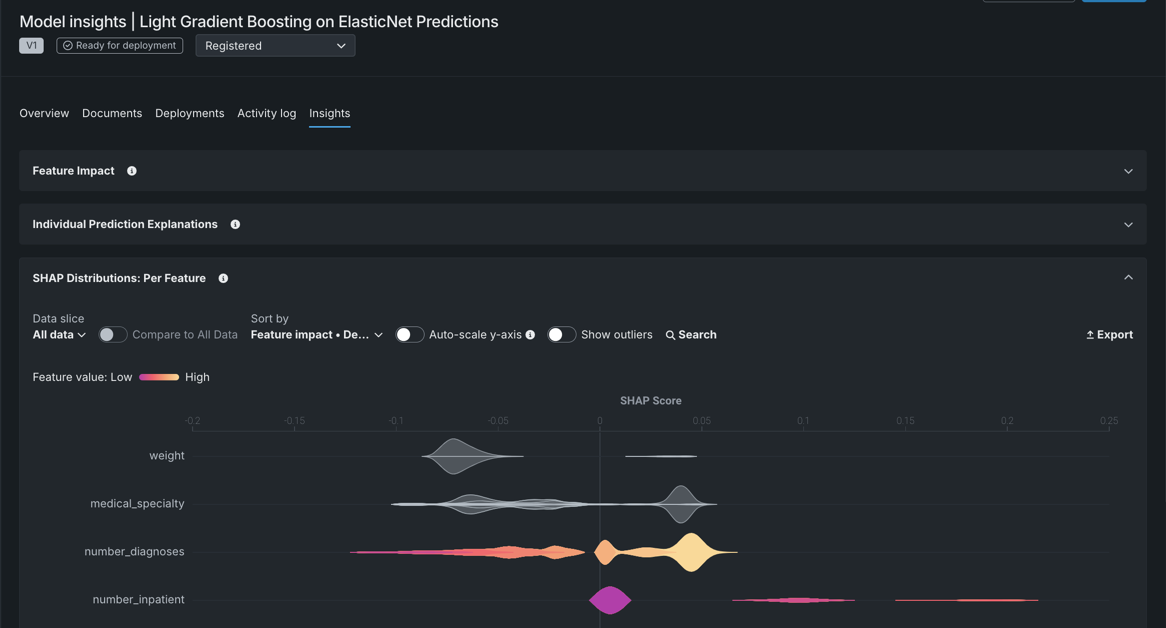Click the Ready for deployment checkmark icon

tap(68, 46)
